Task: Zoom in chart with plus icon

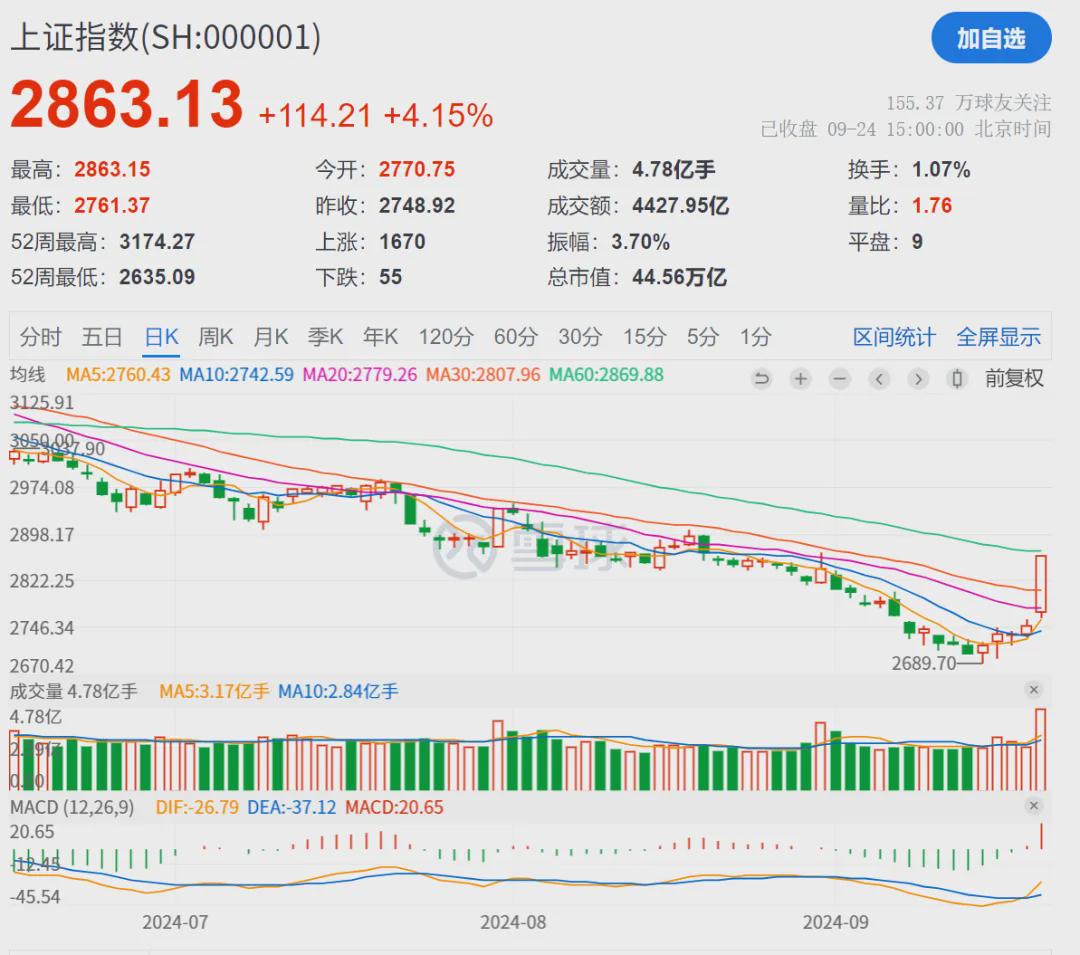Action: click(x=800, y=379)
